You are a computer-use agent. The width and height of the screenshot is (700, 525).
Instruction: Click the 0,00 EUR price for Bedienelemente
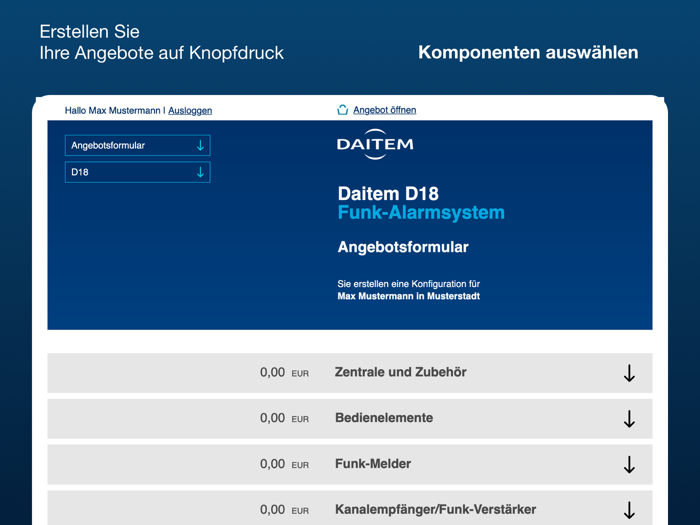(x=284, y=418)
